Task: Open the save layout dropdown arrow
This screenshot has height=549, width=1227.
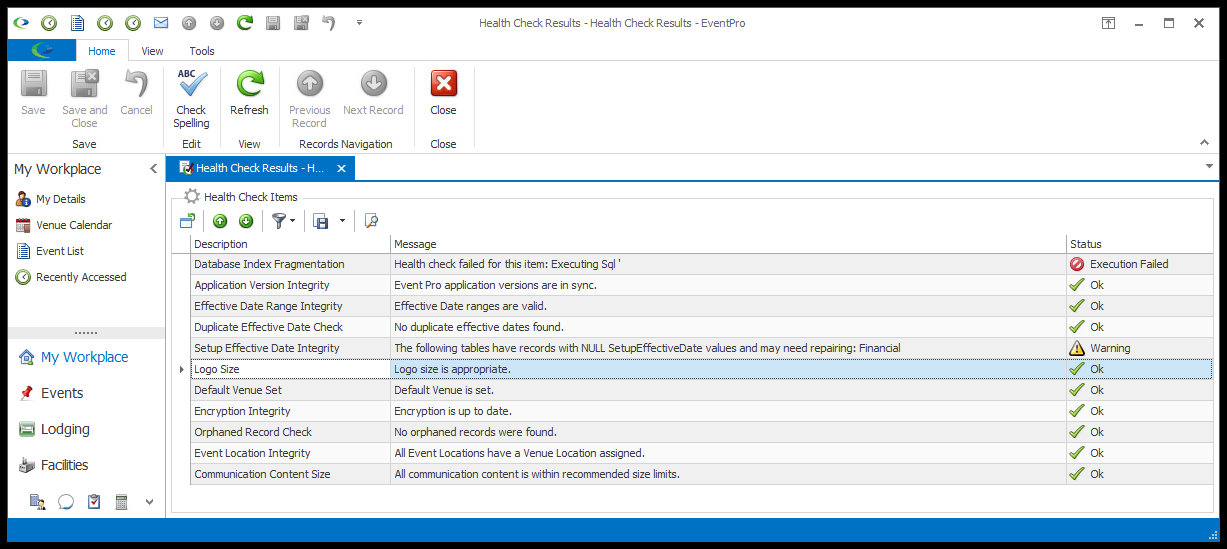Action: 343,221
